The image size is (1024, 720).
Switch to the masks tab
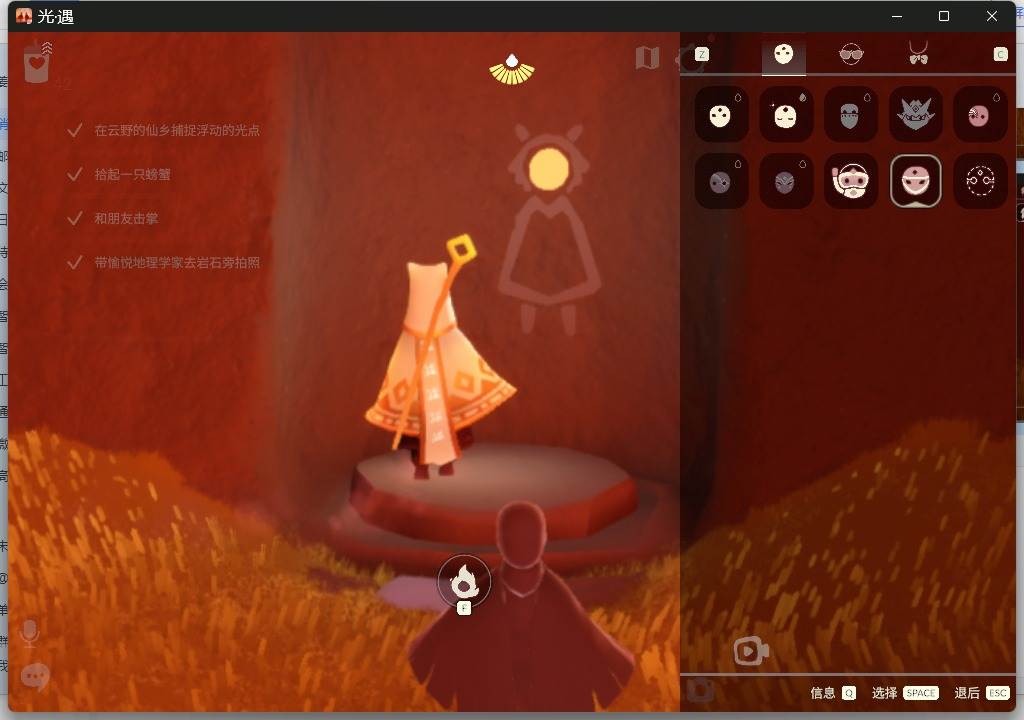click(x=784, y=54)
